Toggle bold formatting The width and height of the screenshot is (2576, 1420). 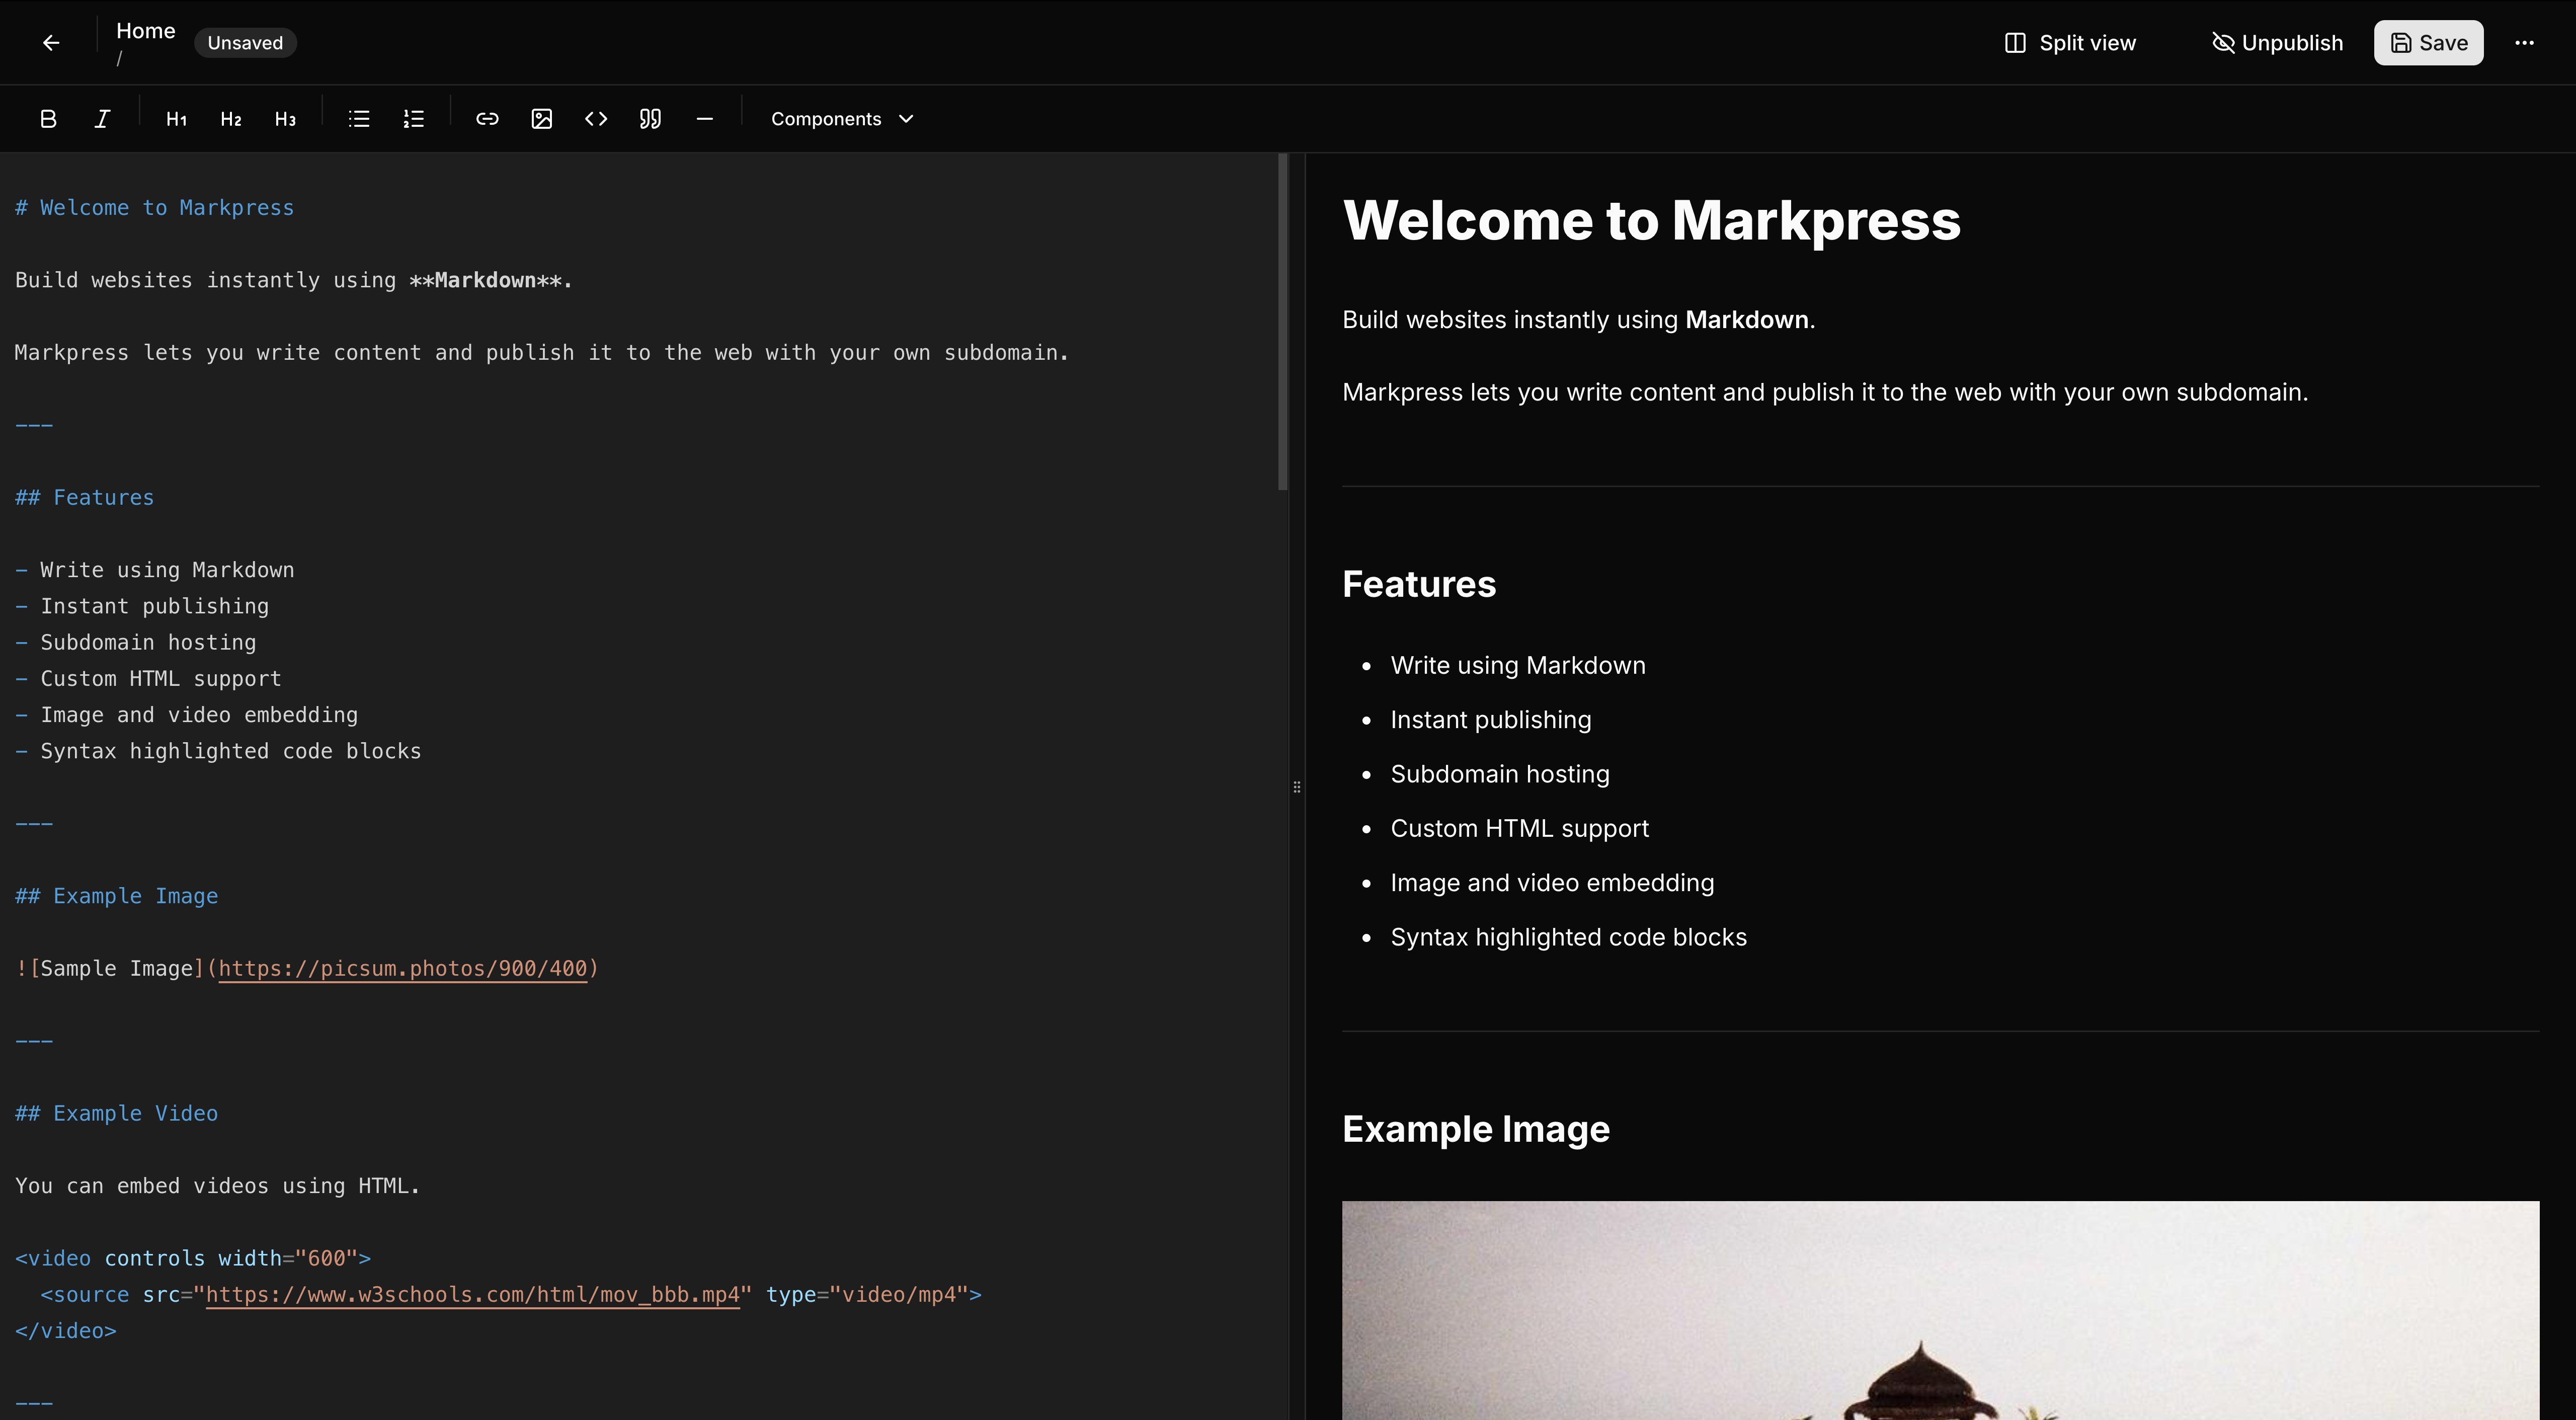click(x=48, y=118)
